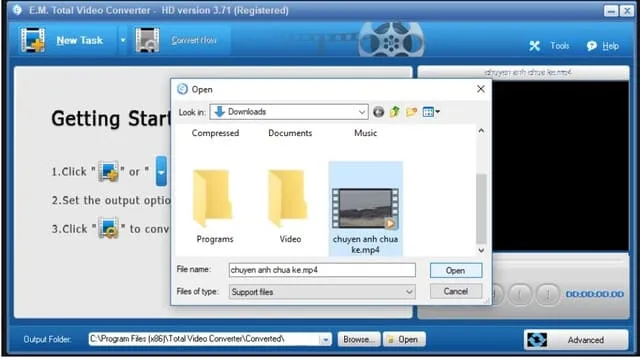The image size is (640, 360).
Task: Click the Convert Now label
Action: click(x=194, y=40)
